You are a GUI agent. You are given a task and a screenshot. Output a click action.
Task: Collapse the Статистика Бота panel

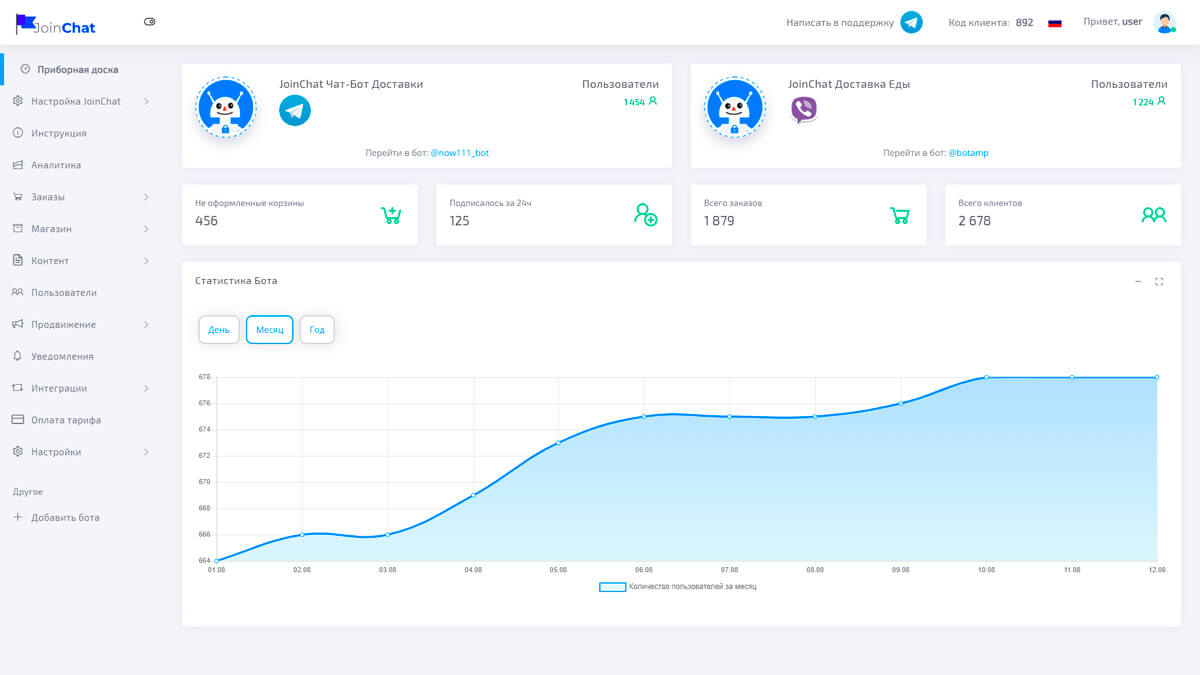1138,282
